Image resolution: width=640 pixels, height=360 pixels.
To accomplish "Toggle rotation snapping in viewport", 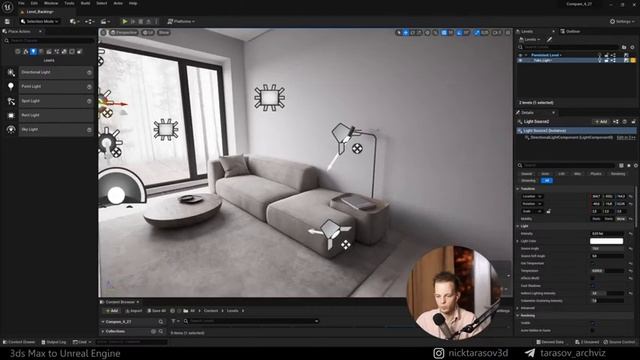I will point(460,33).
